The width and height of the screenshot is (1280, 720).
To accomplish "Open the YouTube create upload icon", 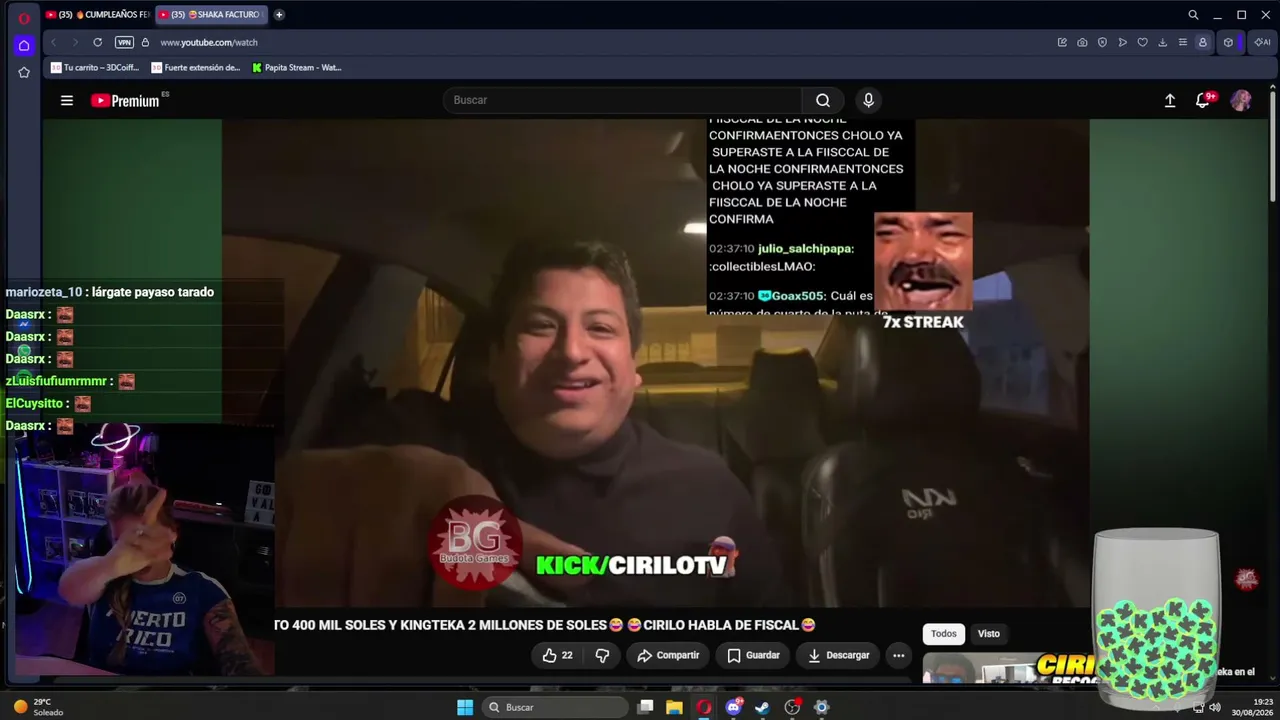I will [1170, 100].
